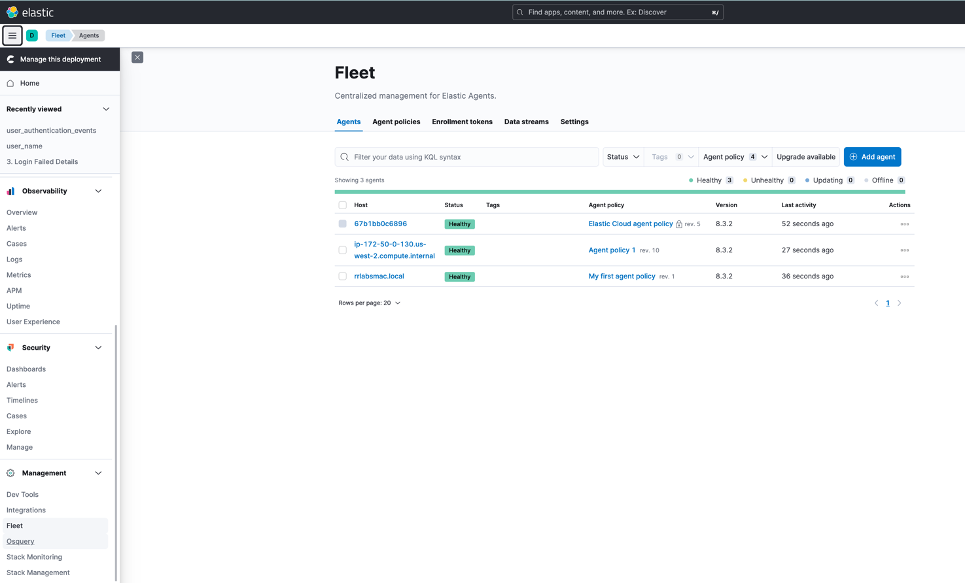Click the green D space avatar
The image size is (966, 584).
(x=32, y=36)
